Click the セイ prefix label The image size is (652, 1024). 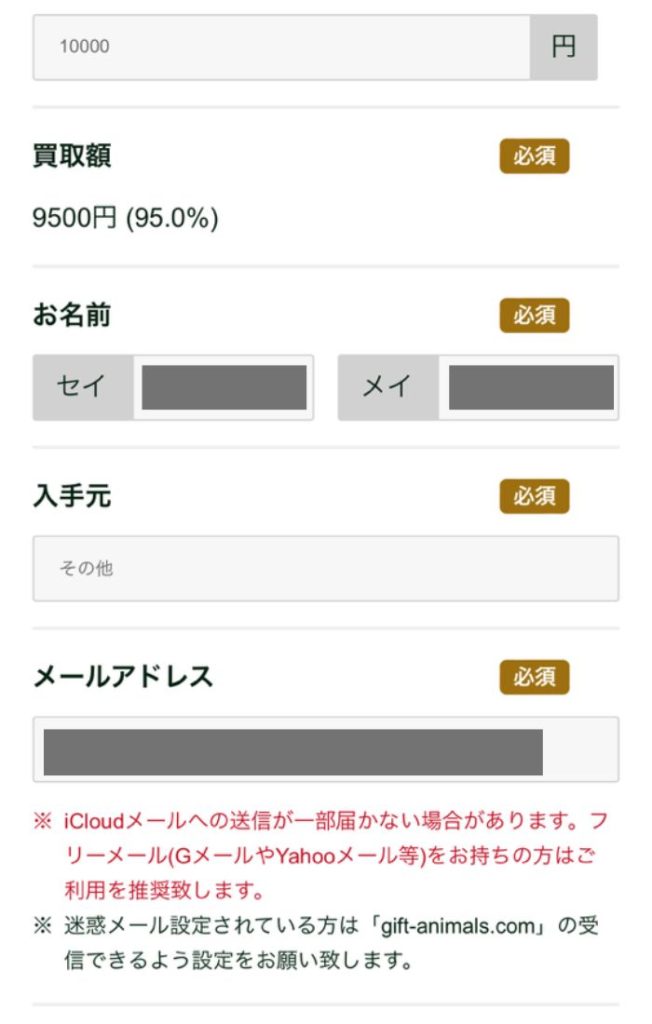[83, 388]
